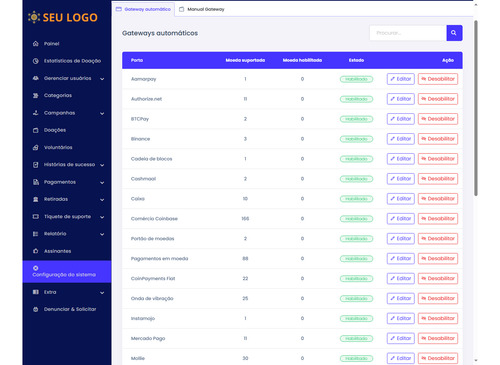Click the scrollbar down arrow
Image resolution: width=500 pixels, height=365 pixels.
click(476, 360)
